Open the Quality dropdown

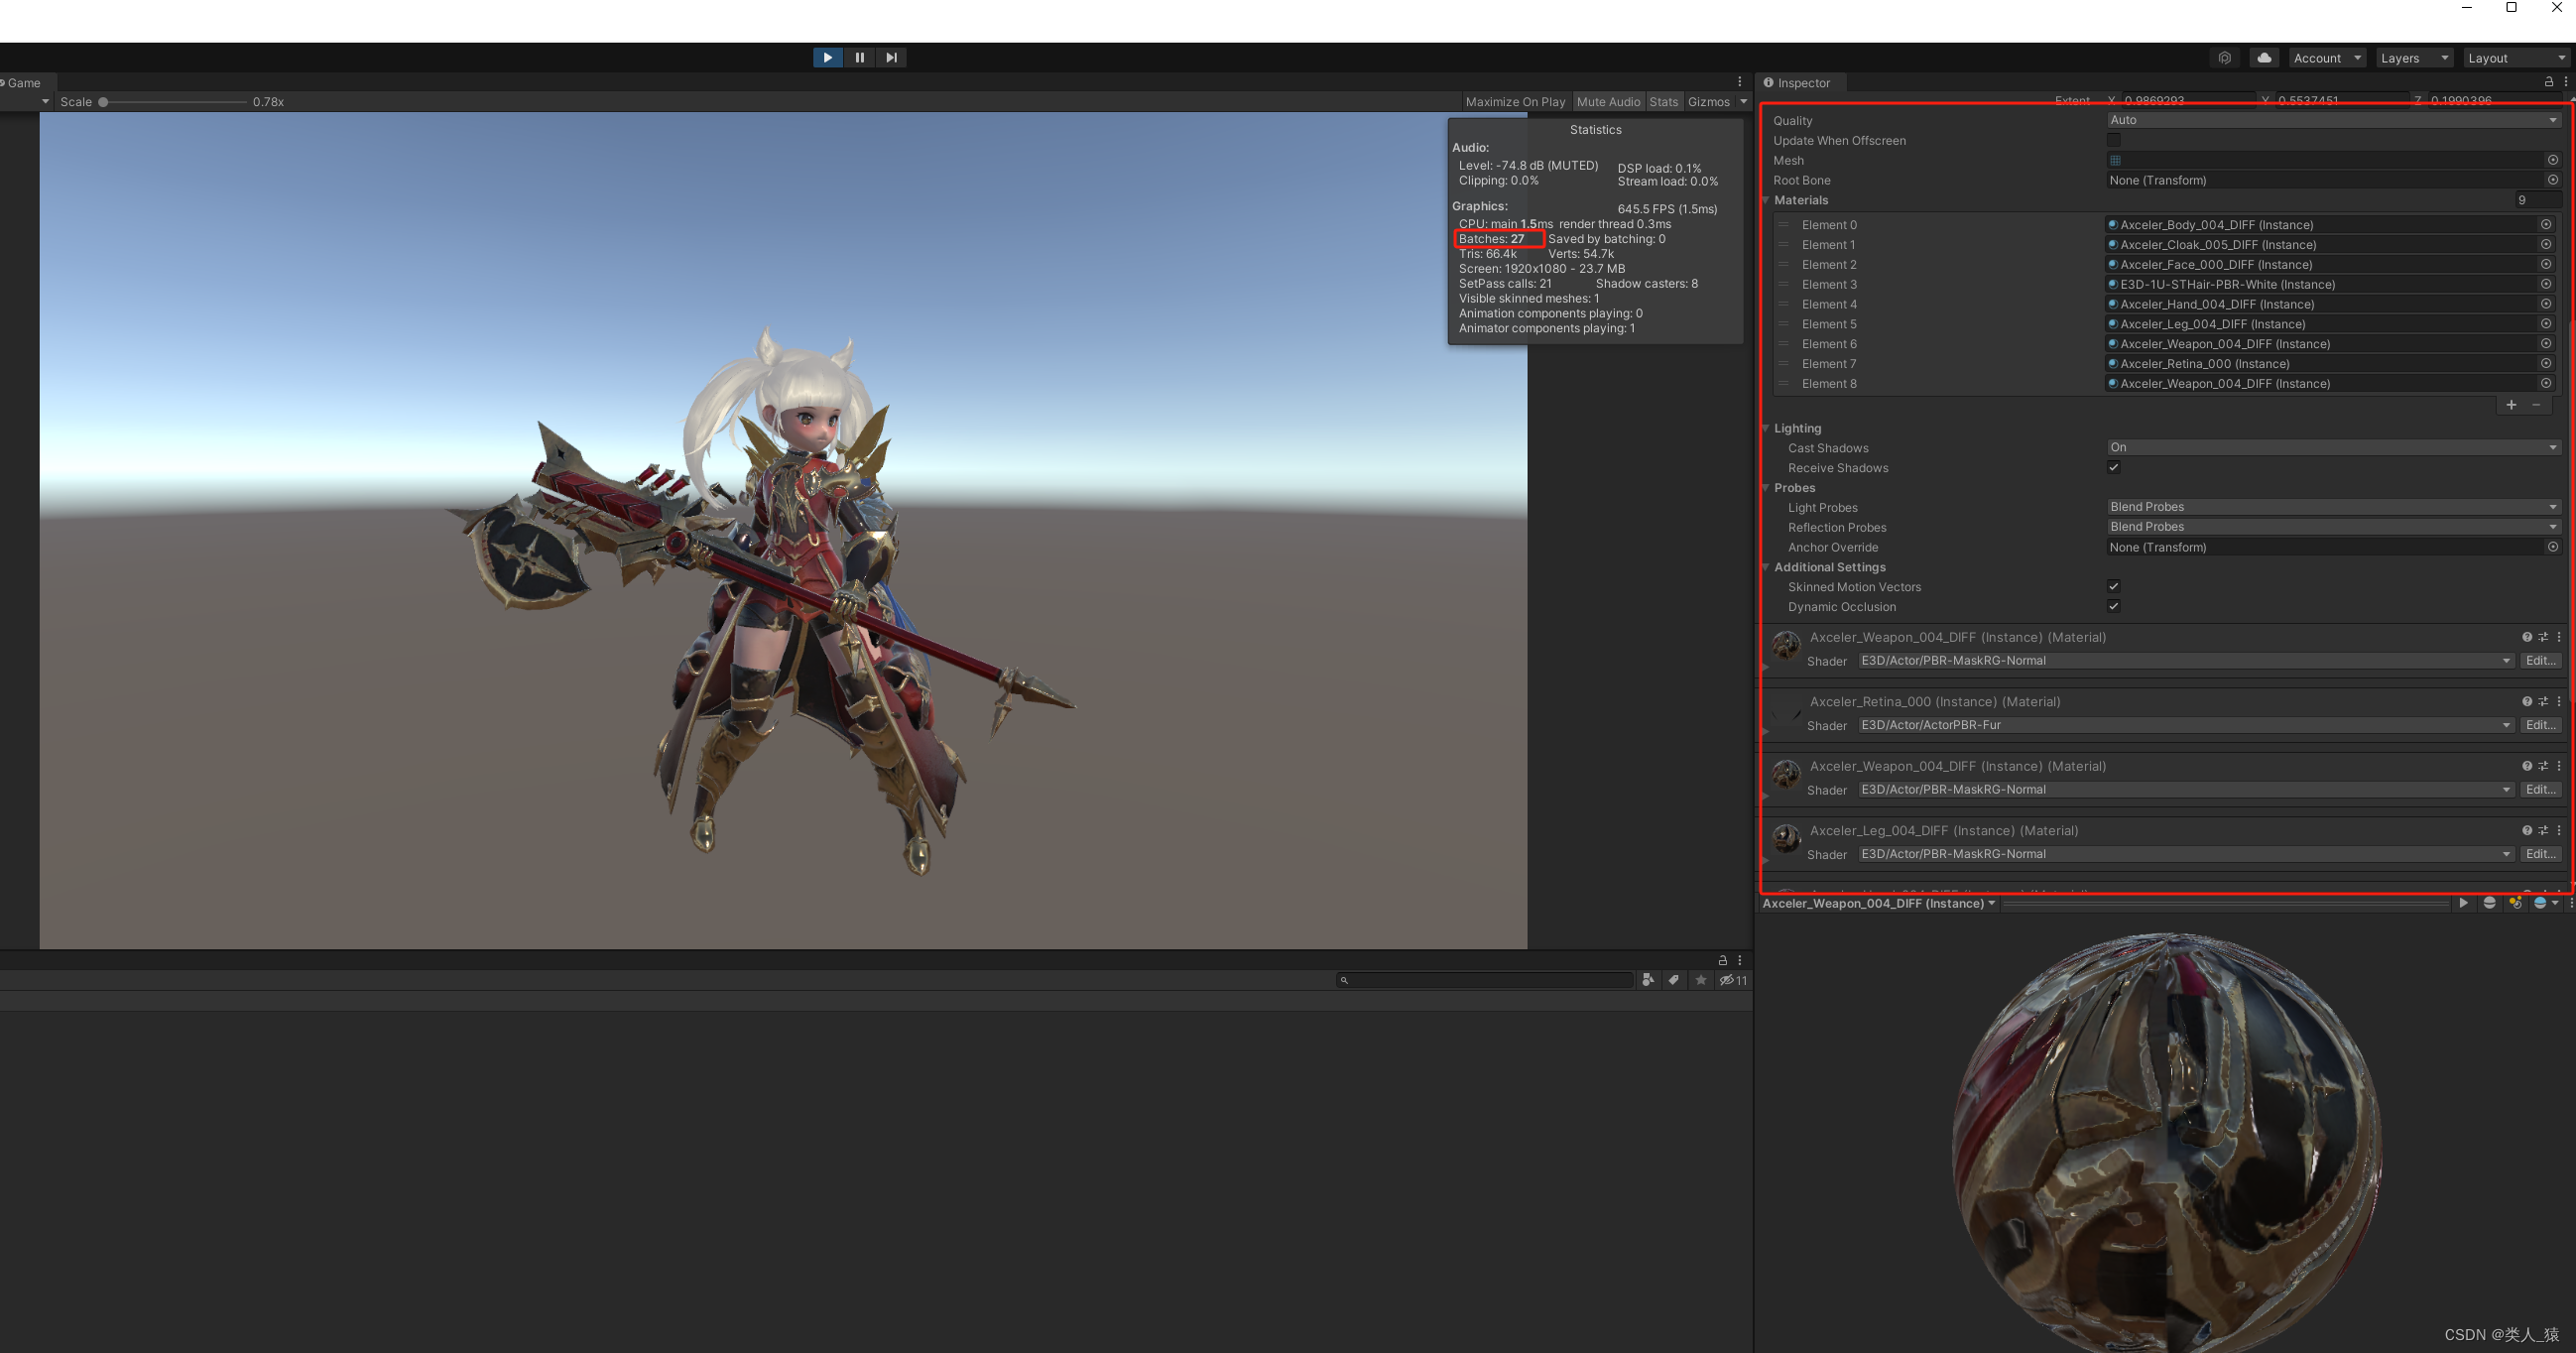(x=2333, y=120)
